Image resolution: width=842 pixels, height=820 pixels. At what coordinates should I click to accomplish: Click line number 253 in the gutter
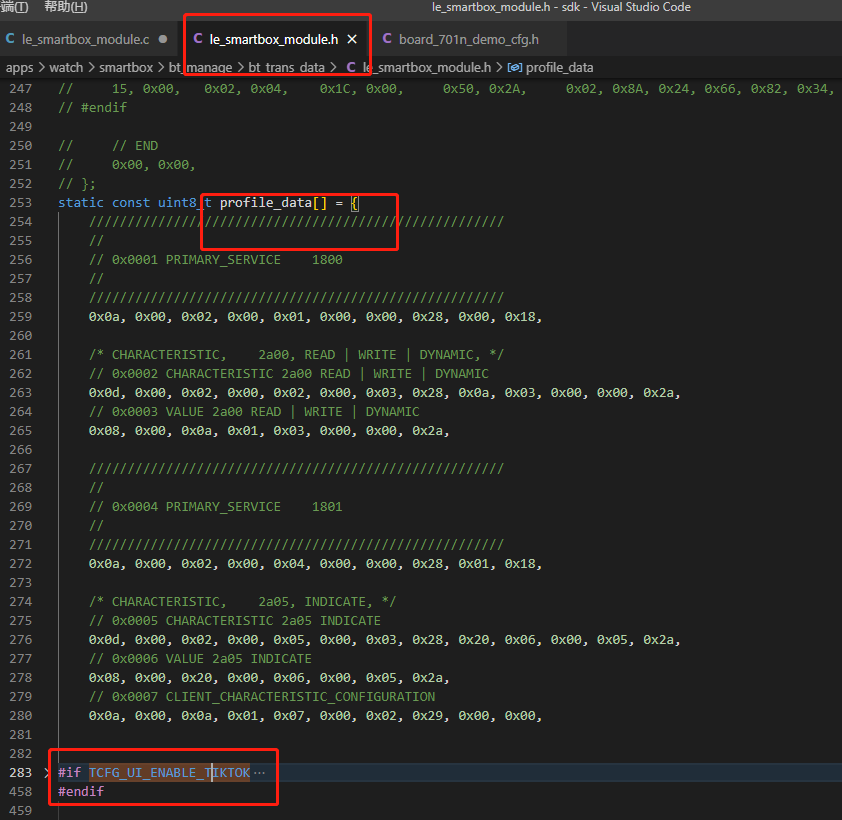click(20, 202)
